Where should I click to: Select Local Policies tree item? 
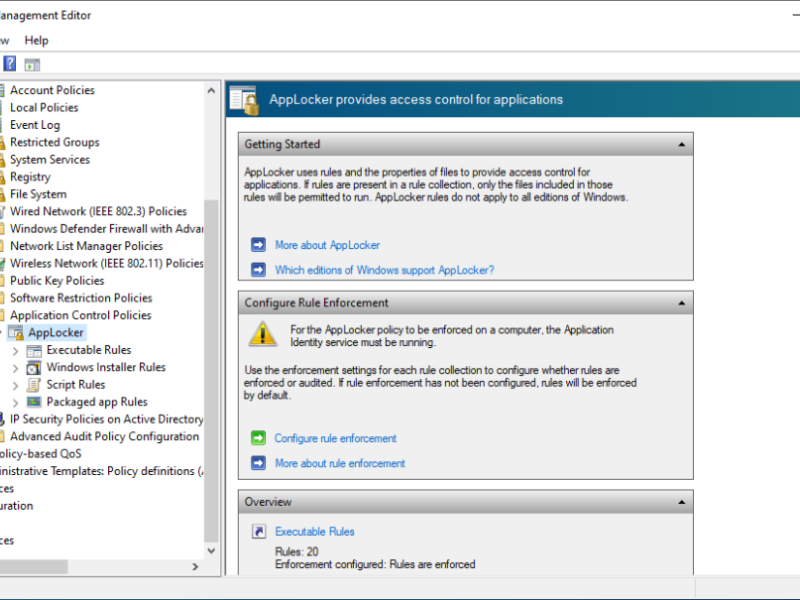[44, 108]
